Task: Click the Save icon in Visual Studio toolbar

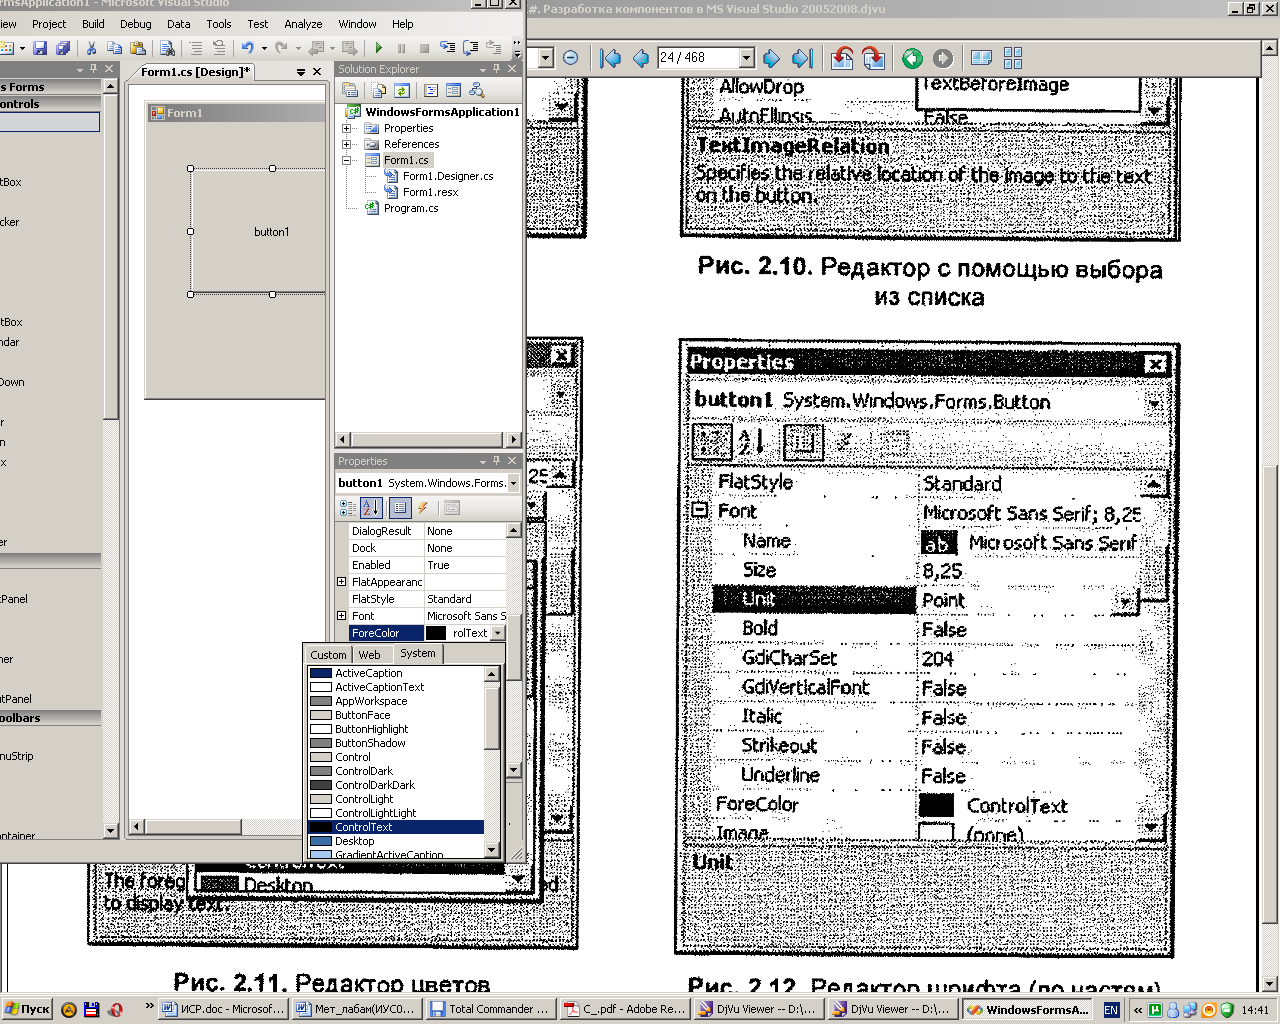Action: [x=40, y=48]
